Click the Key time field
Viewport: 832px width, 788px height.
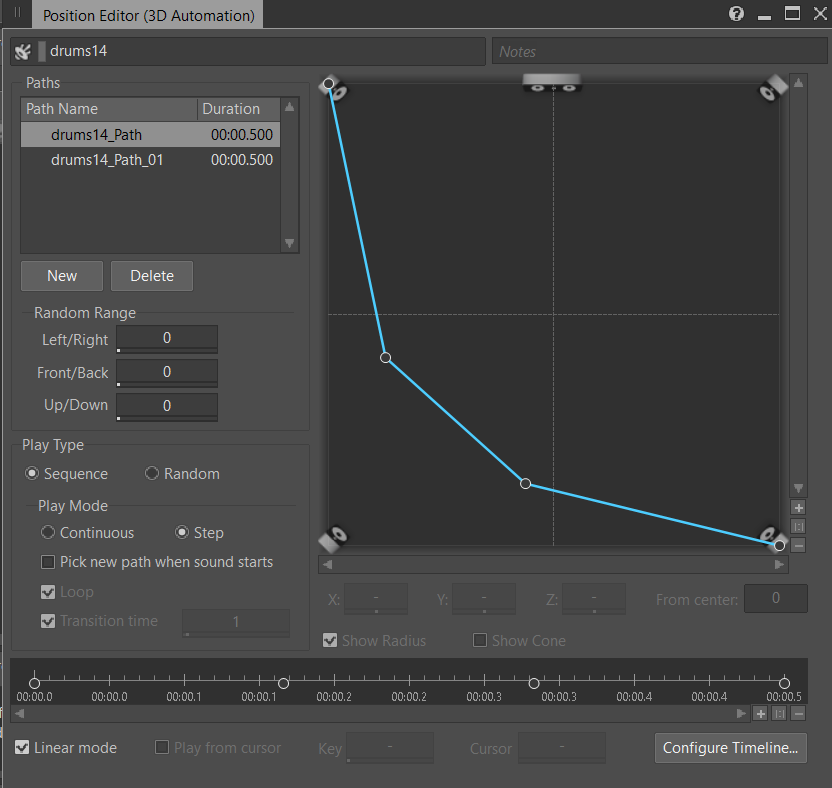(389, 748)
